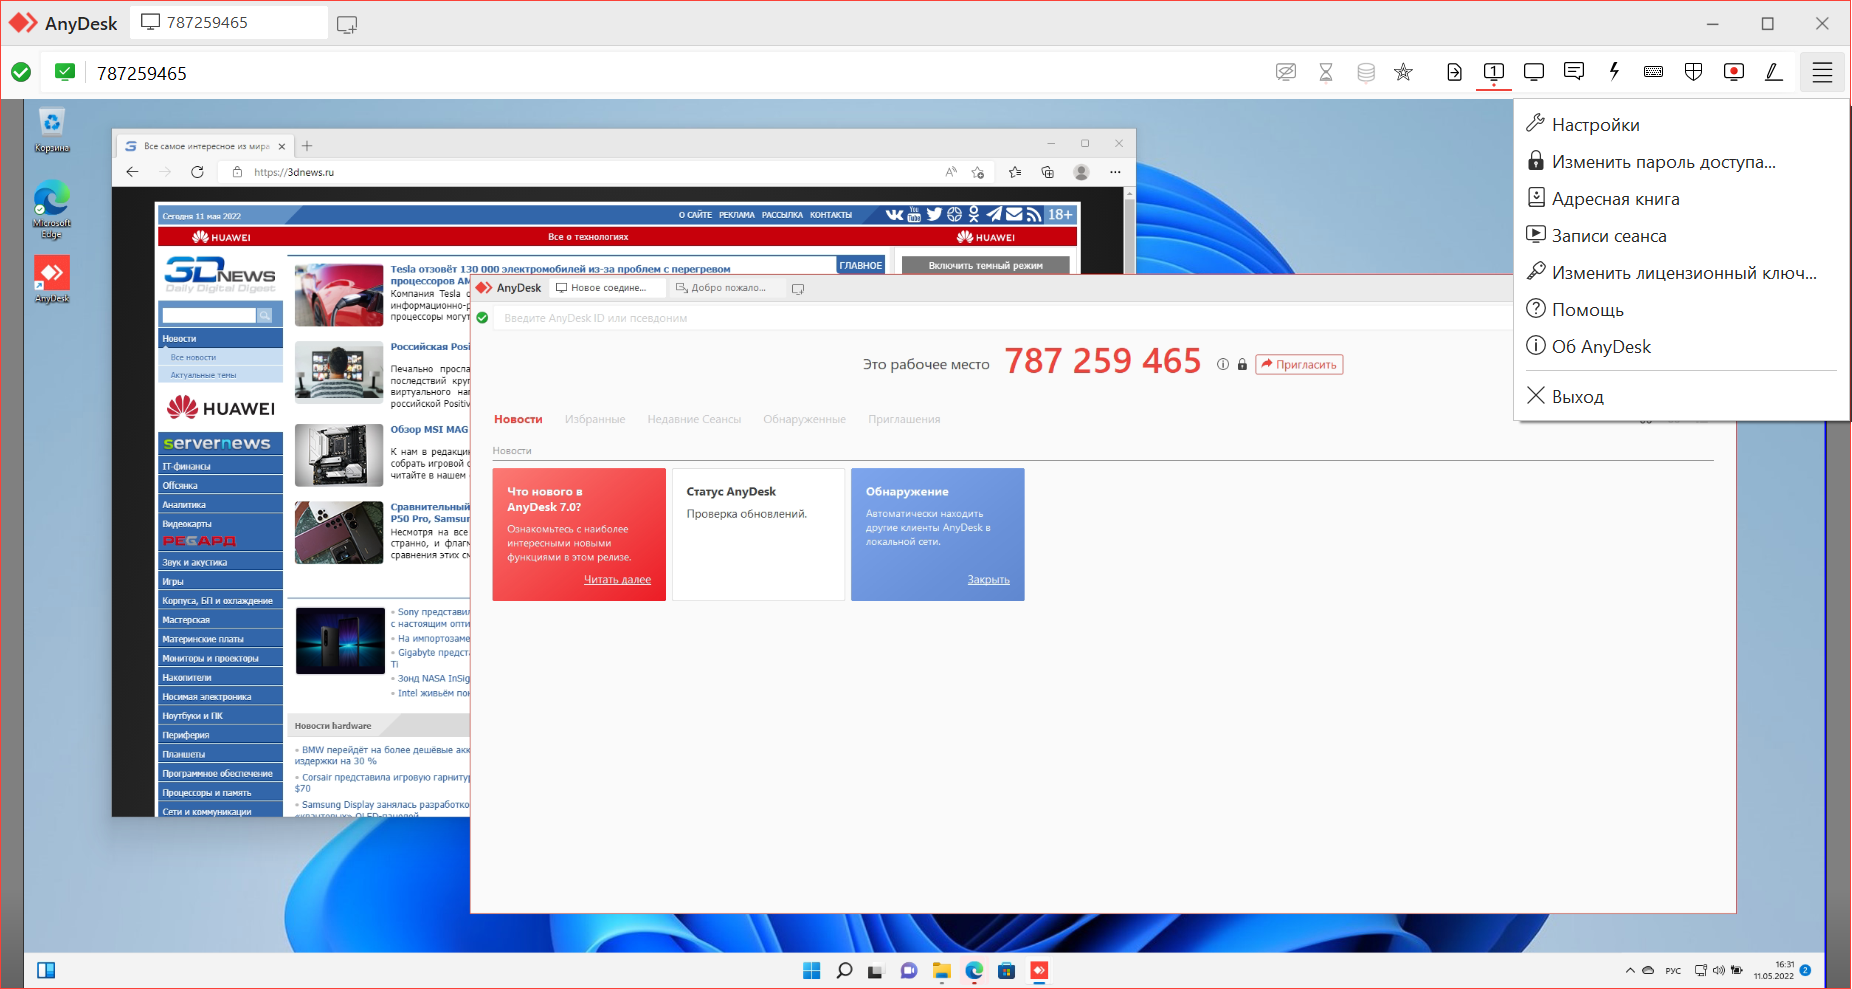This screenshot has height=989, width=1852.
Task: Open file transfer icon
Action: tap(1454, 72)
